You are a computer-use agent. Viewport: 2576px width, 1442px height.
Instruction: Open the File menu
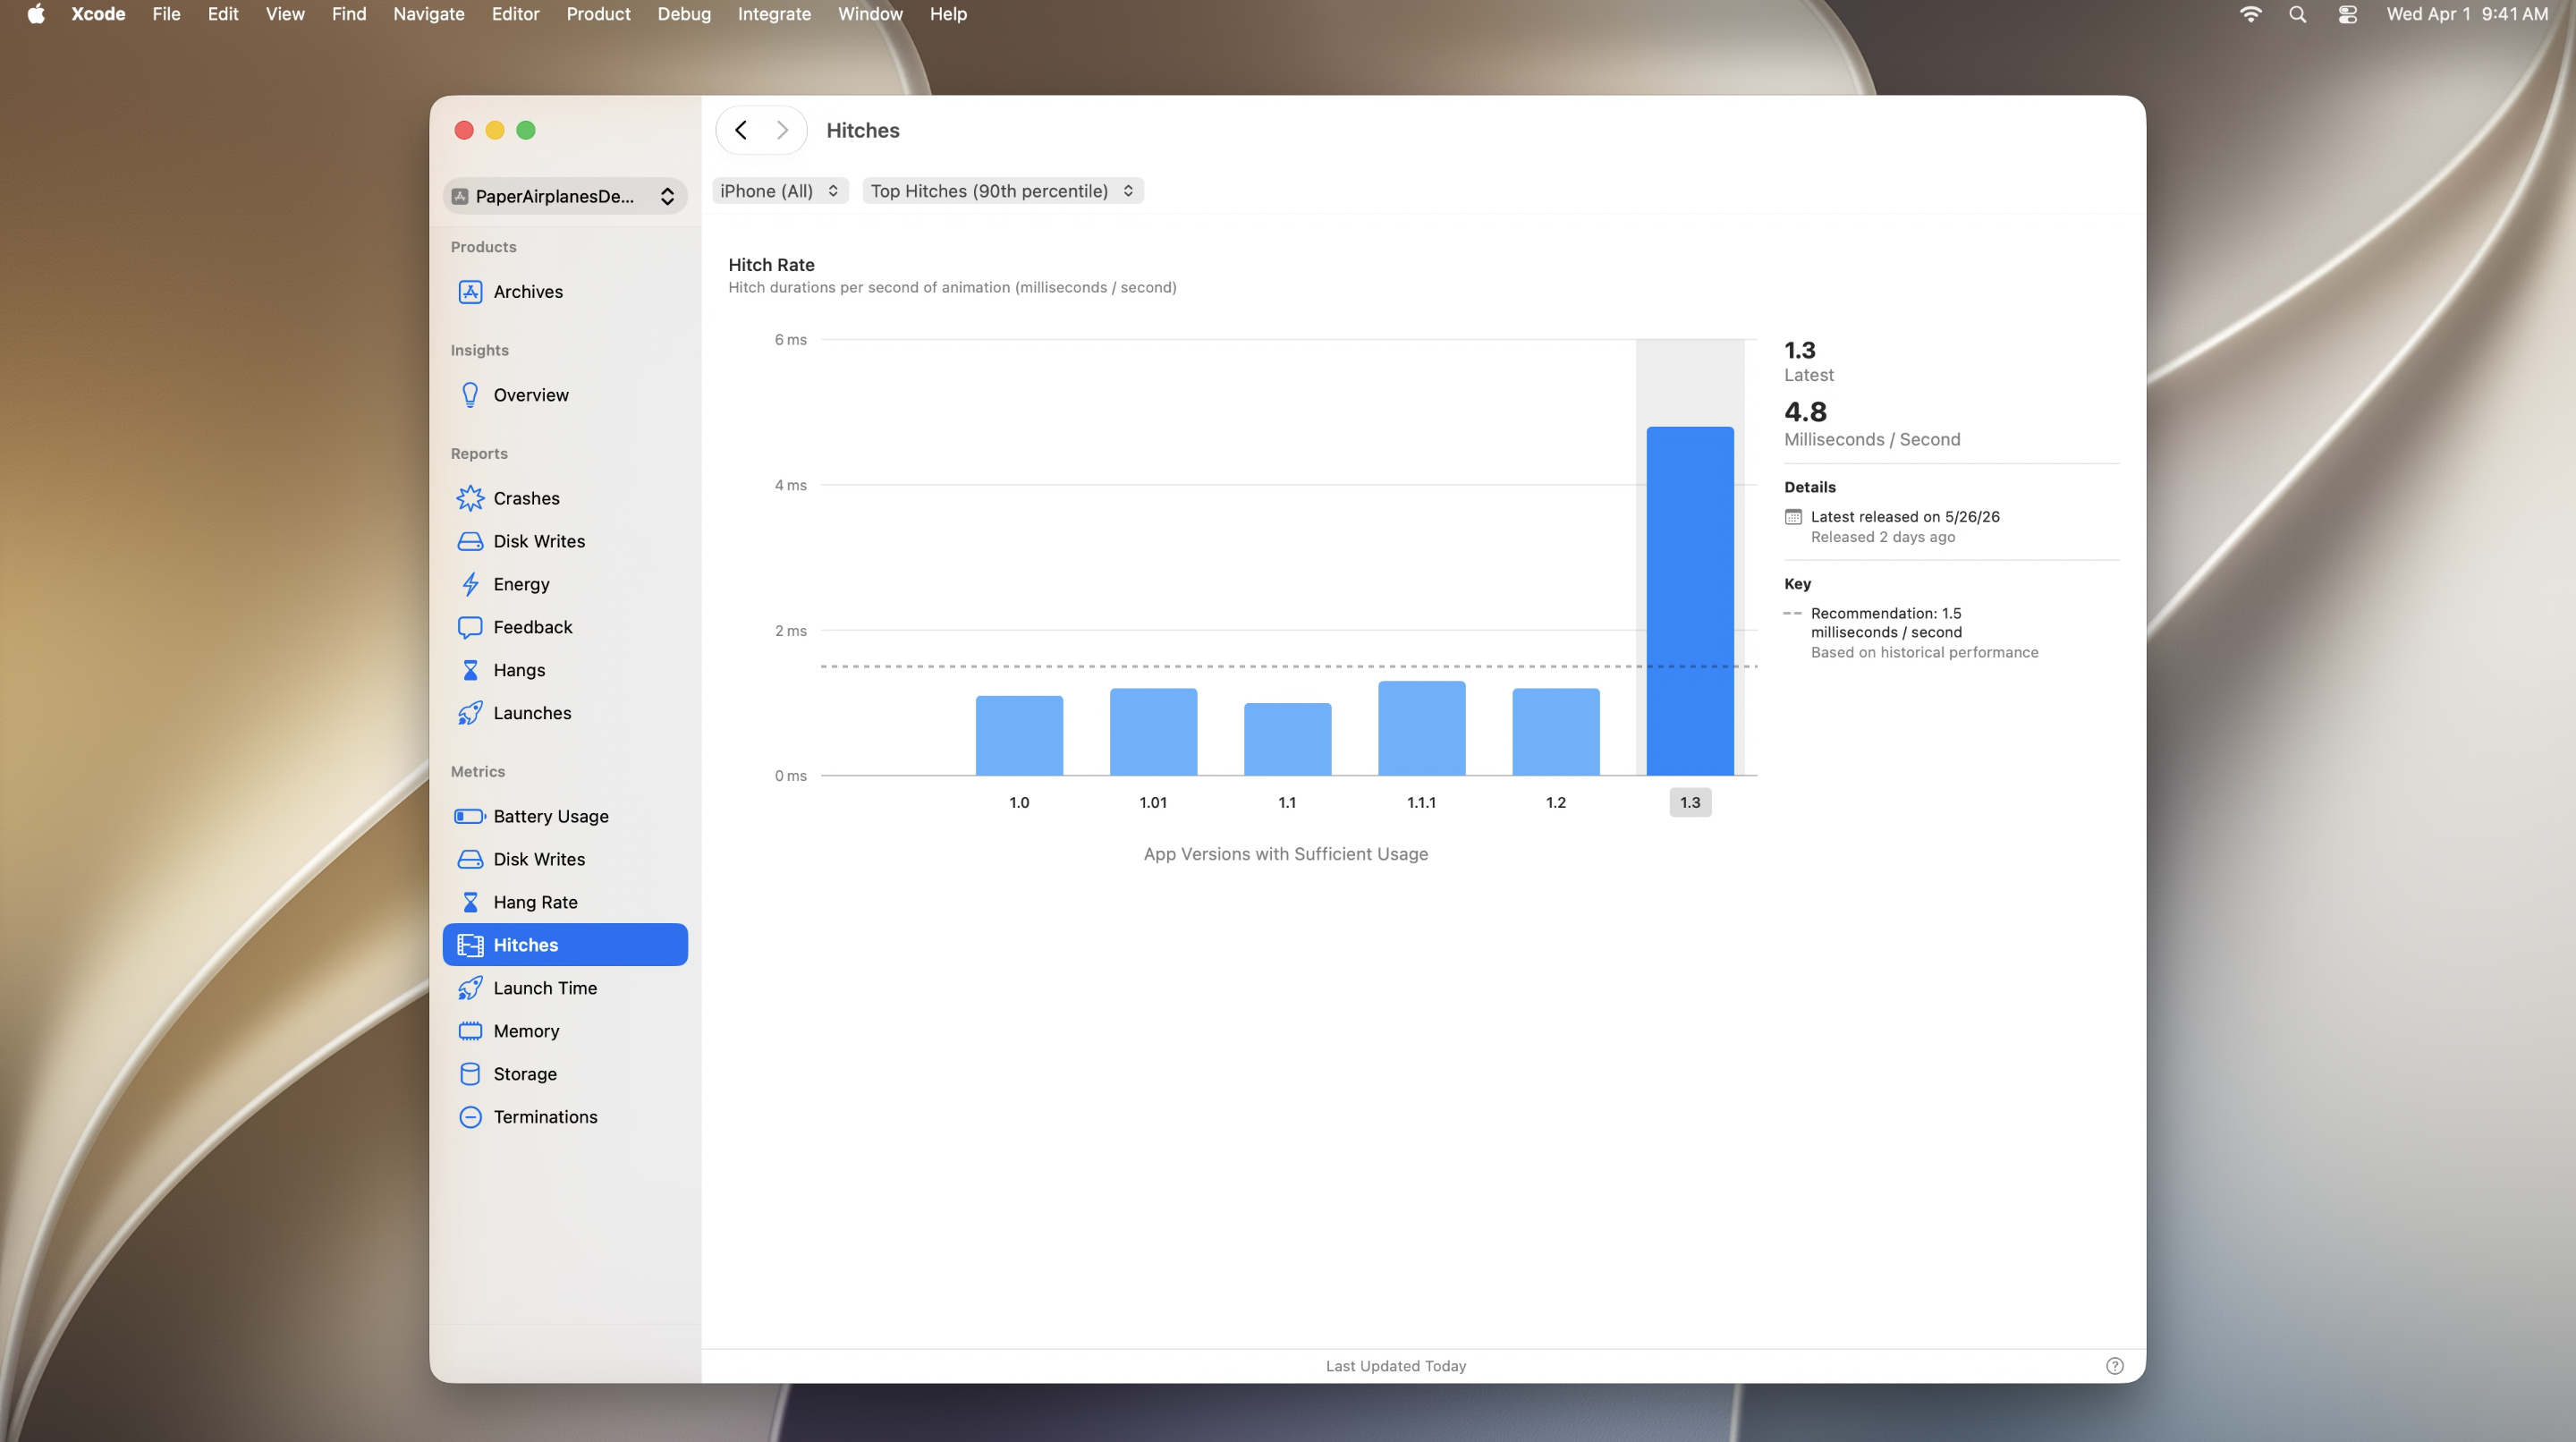(x=166, y=14)
